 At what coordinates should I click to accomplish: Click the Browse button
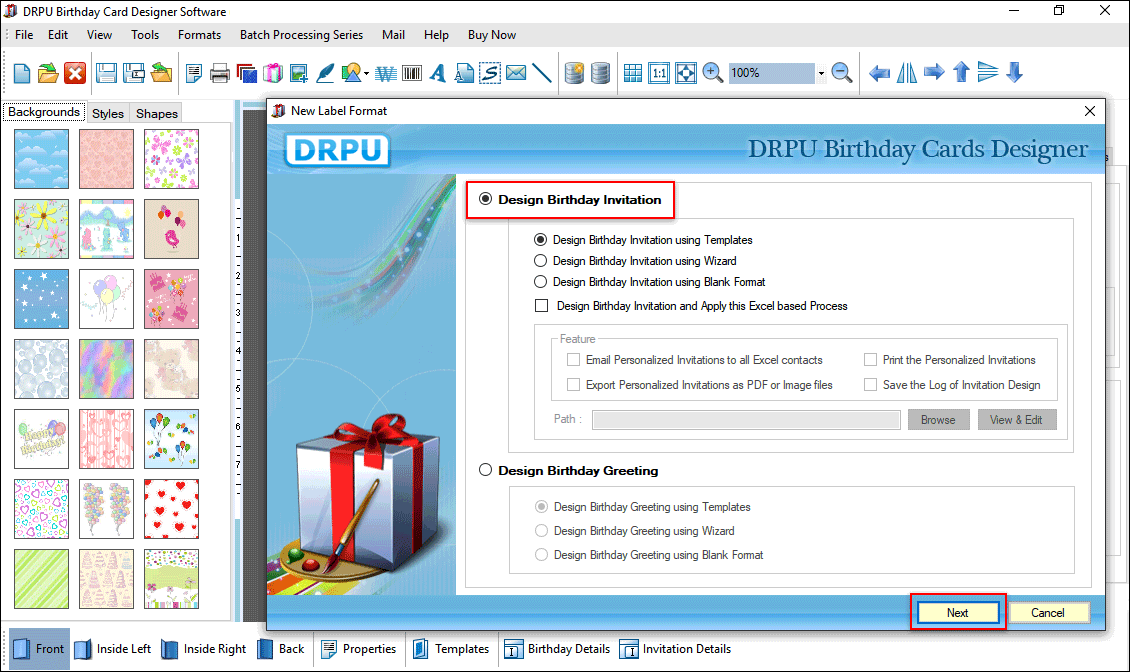click(x=938, y=420)
